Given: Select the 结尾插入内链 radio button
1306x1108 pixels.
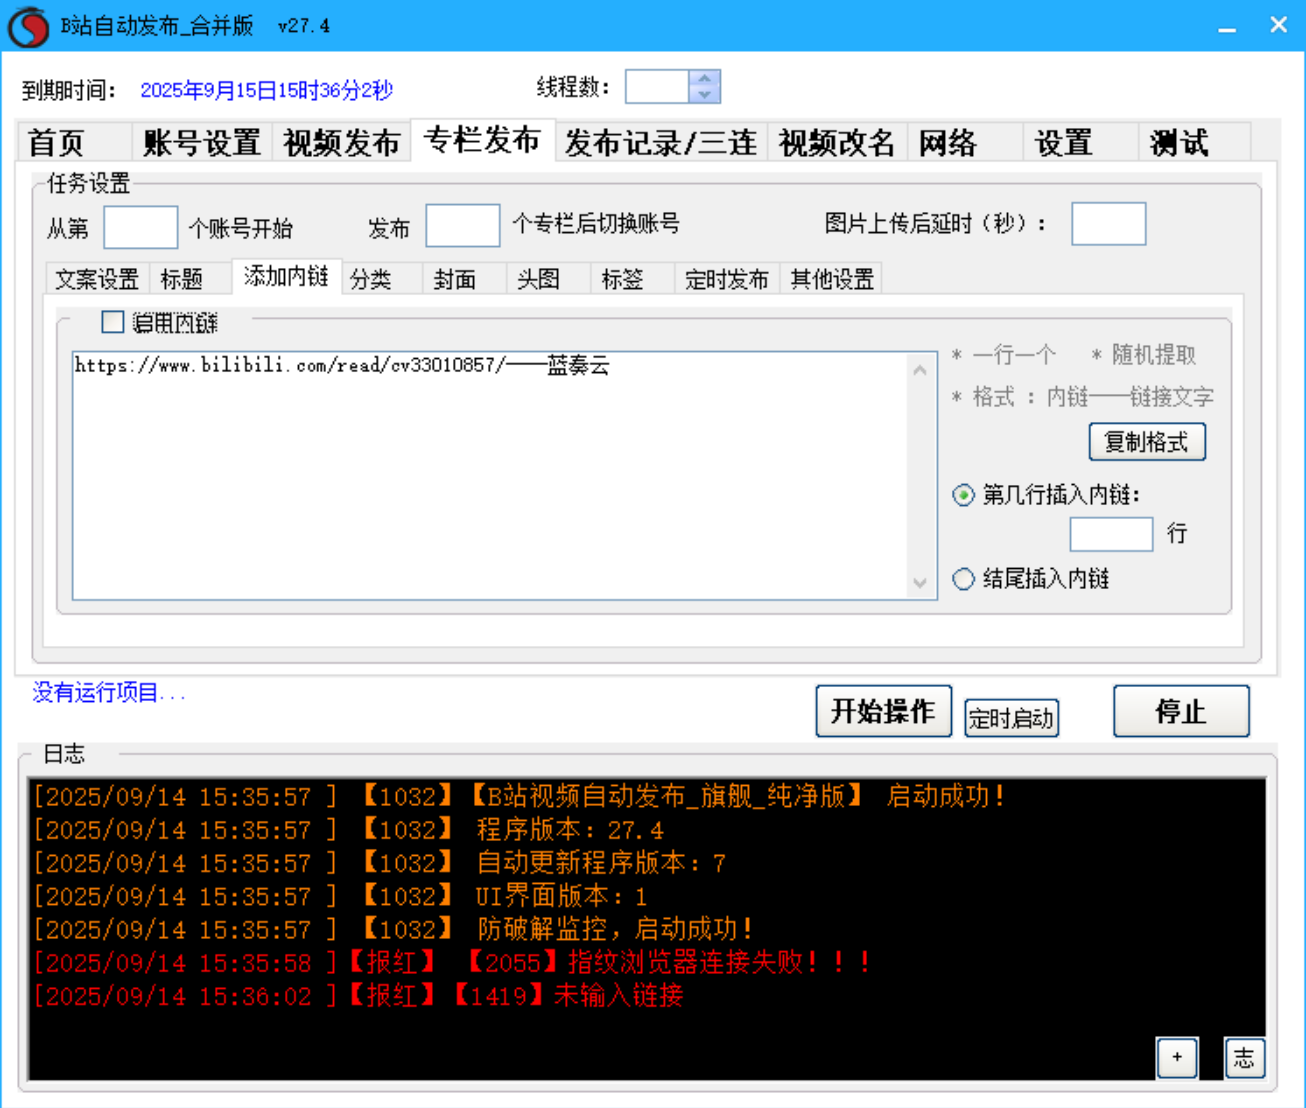Looking at the screenshot, I should pos(963,578).
